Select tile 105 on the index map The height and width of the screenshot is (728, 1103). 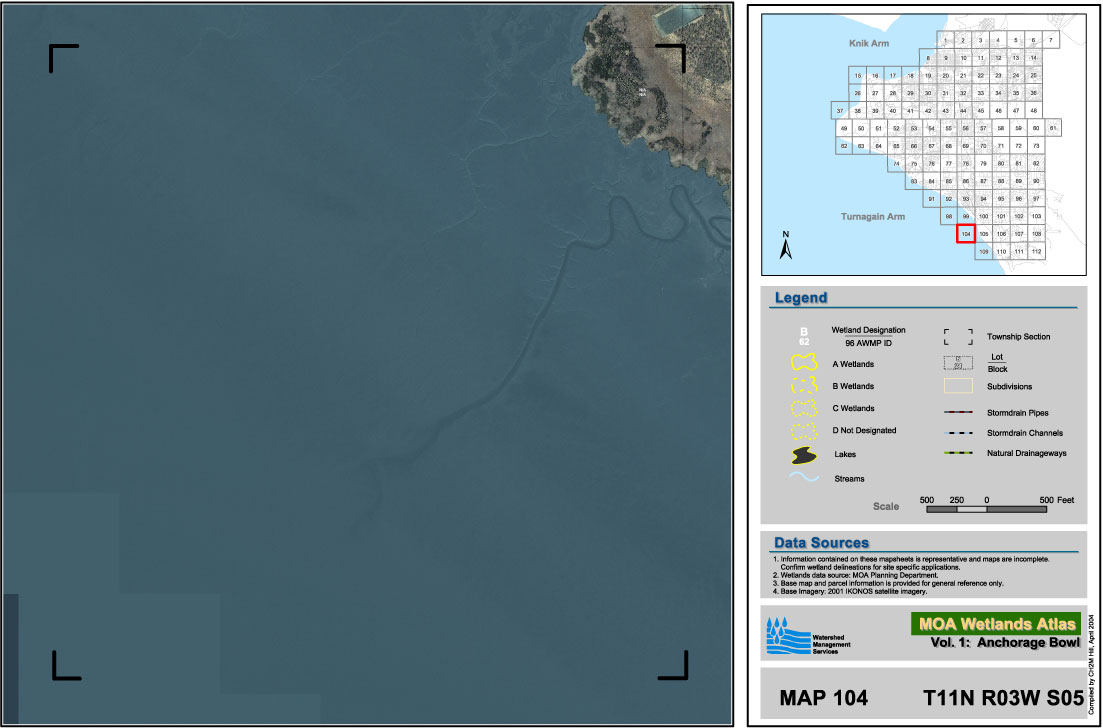pos(984,234)
